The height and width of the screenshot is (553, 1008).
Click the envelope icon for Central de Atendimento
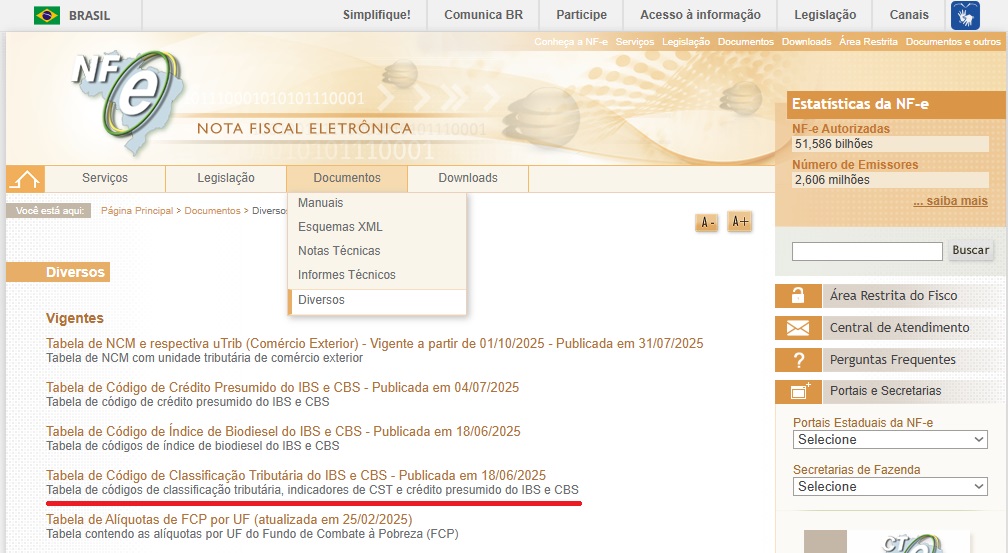pyautogui.click(x=798, y=328)
